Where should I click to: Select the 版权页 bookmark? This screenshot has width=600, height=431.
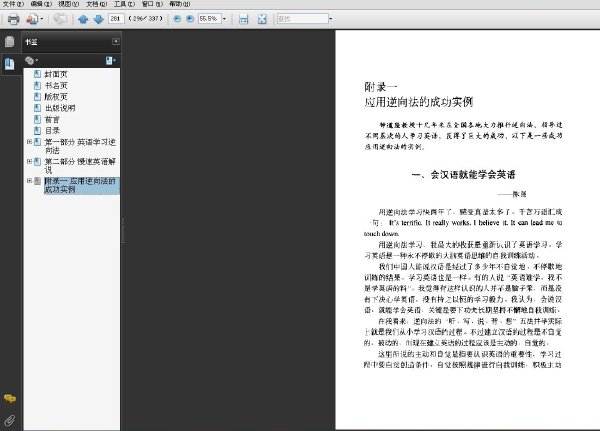click(x=56, y=97)
